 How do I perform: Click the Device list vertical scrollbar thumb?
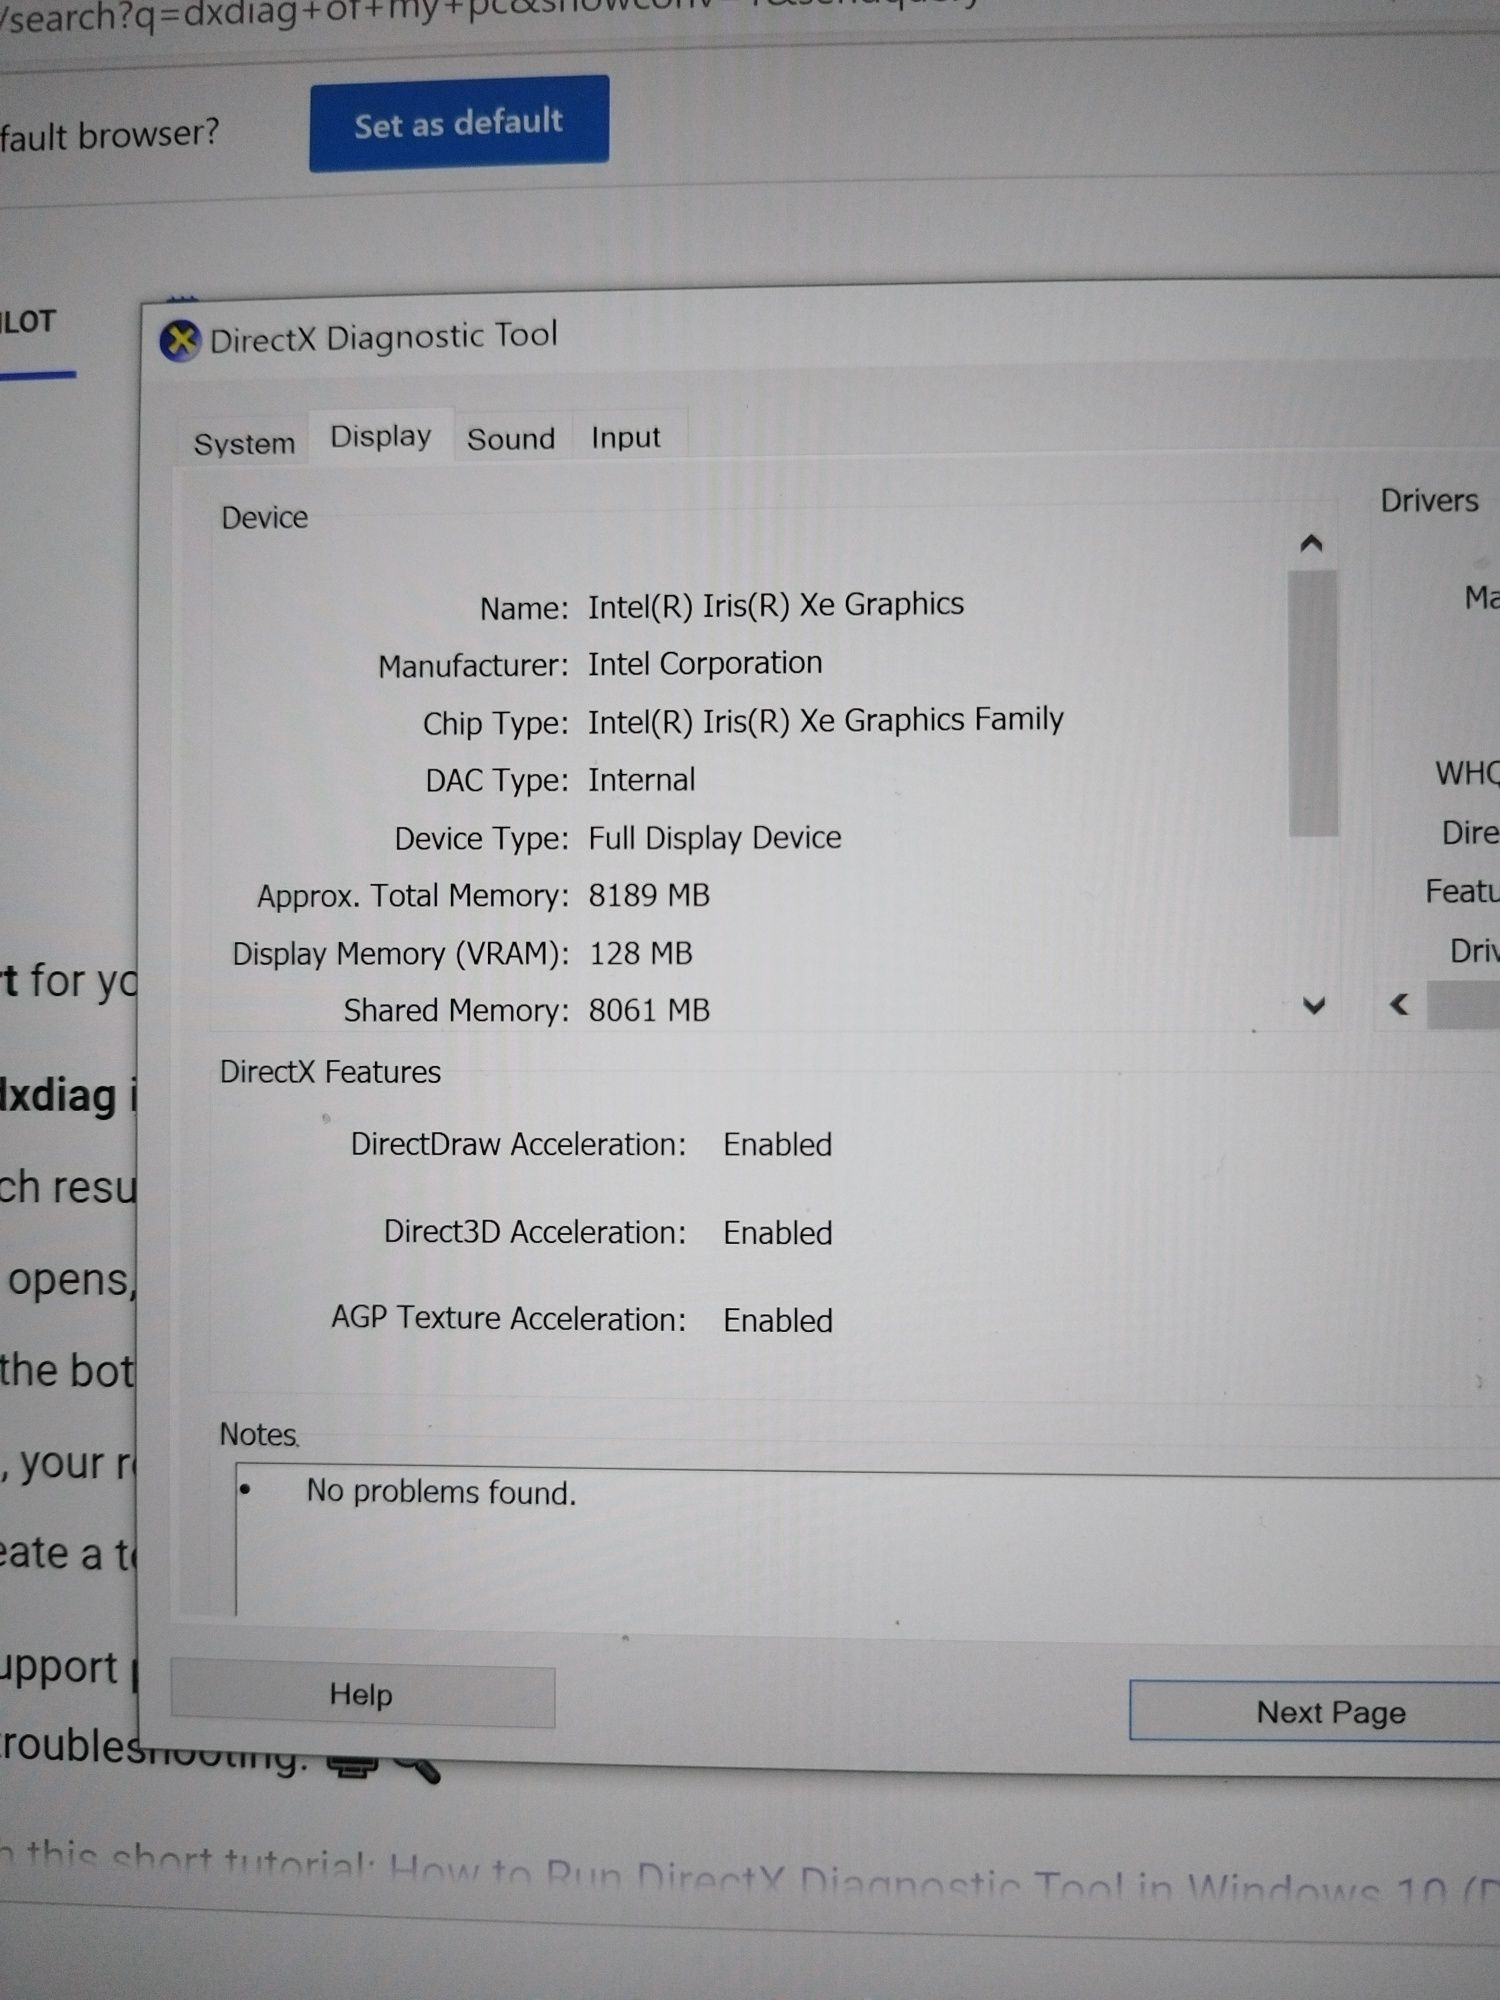pos(1313,702)
